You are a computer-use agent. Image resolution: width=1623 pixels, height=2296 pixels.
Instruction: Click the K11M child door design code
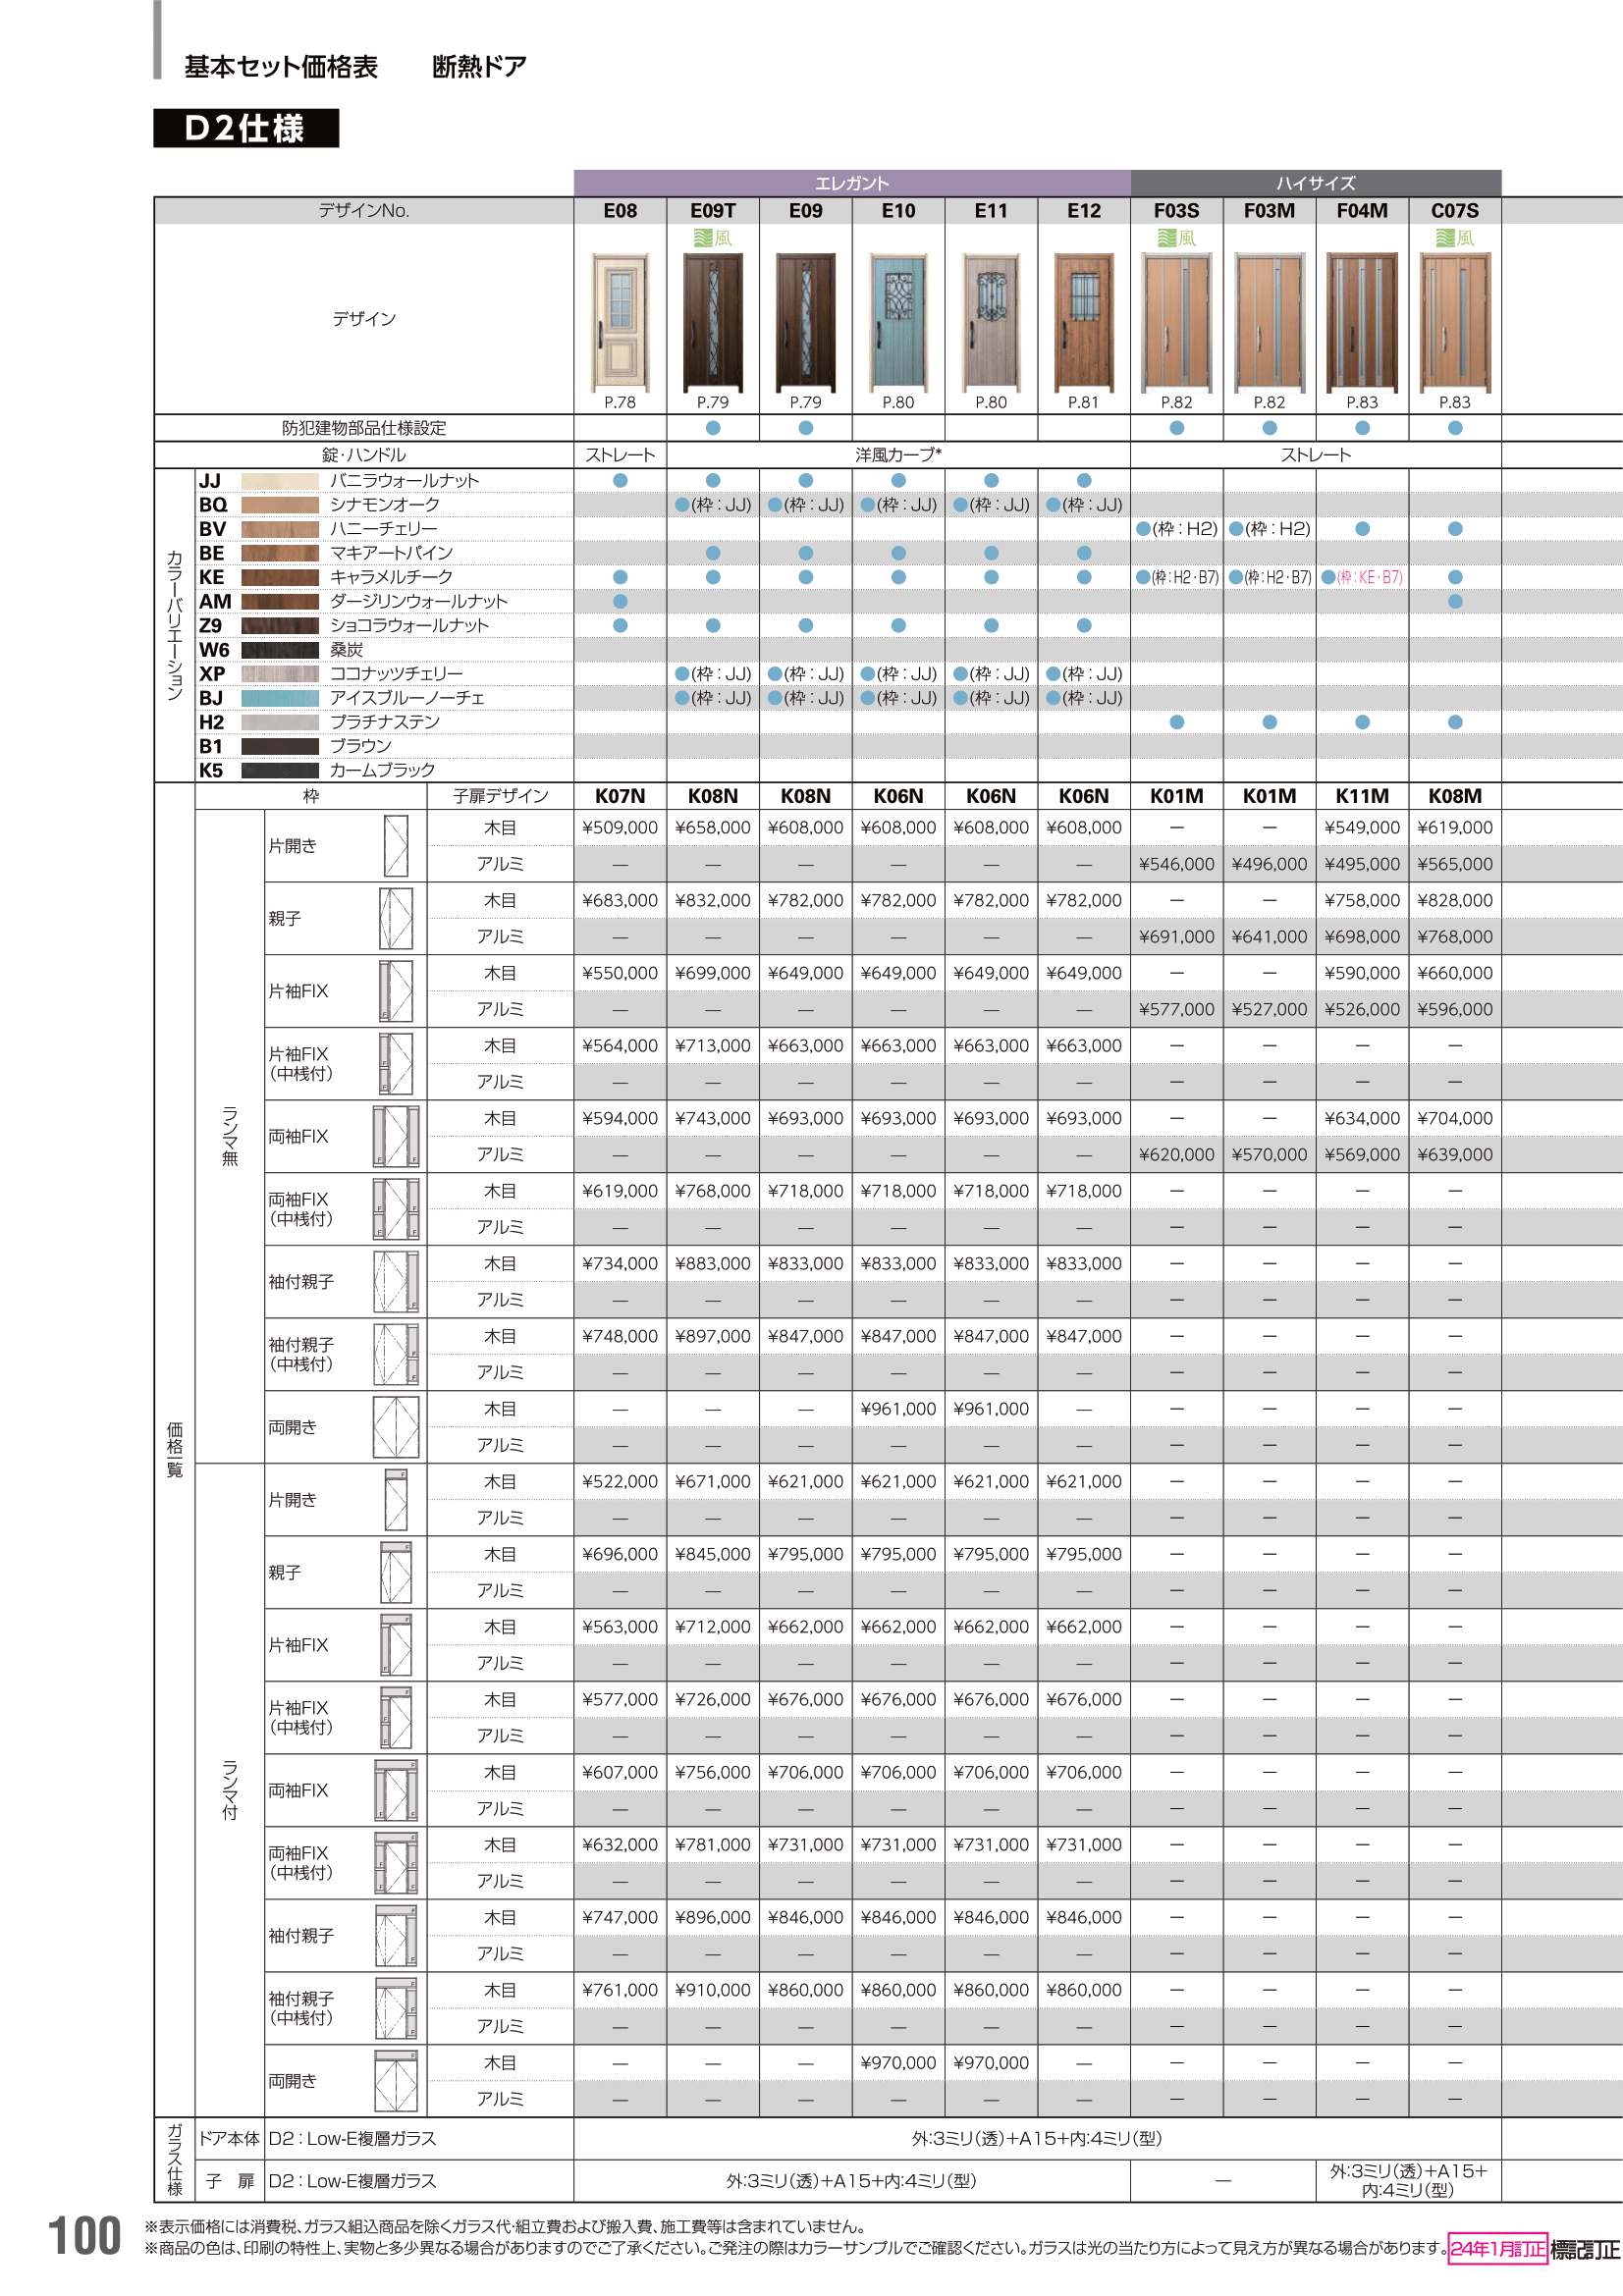coord(1362,796)
